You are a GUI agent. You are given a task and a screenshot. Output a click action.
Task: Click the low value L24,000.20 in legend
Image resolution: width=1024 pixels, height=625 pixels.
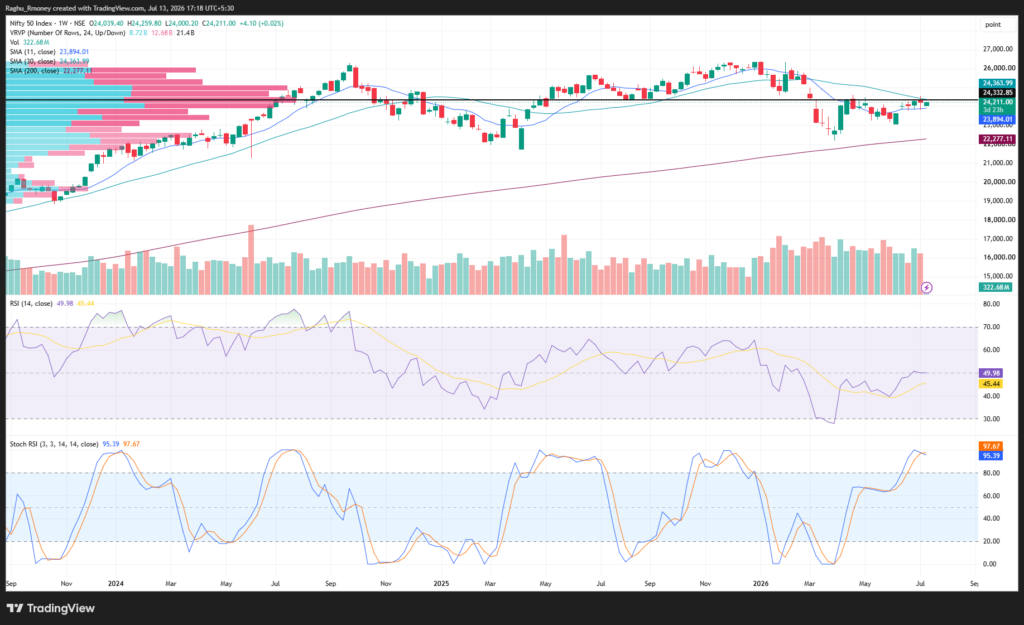181,23
